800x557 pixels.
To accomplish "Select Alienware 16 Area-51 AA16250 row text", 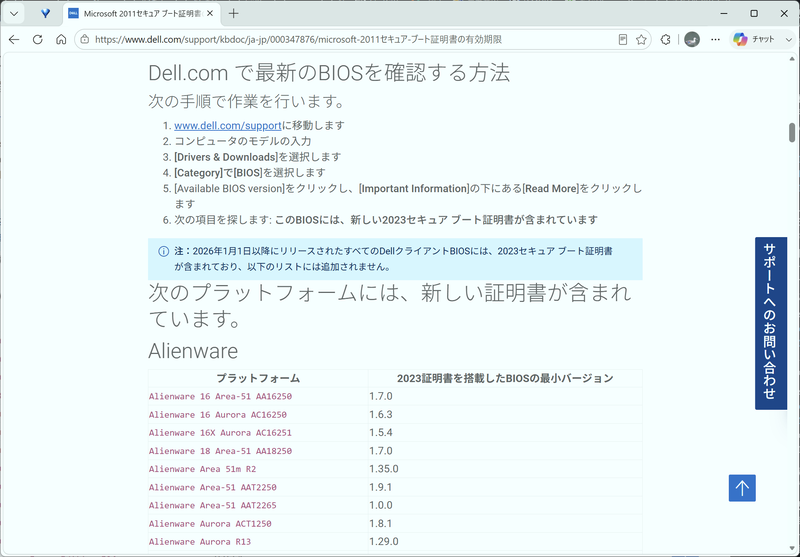I will (220, 396).
